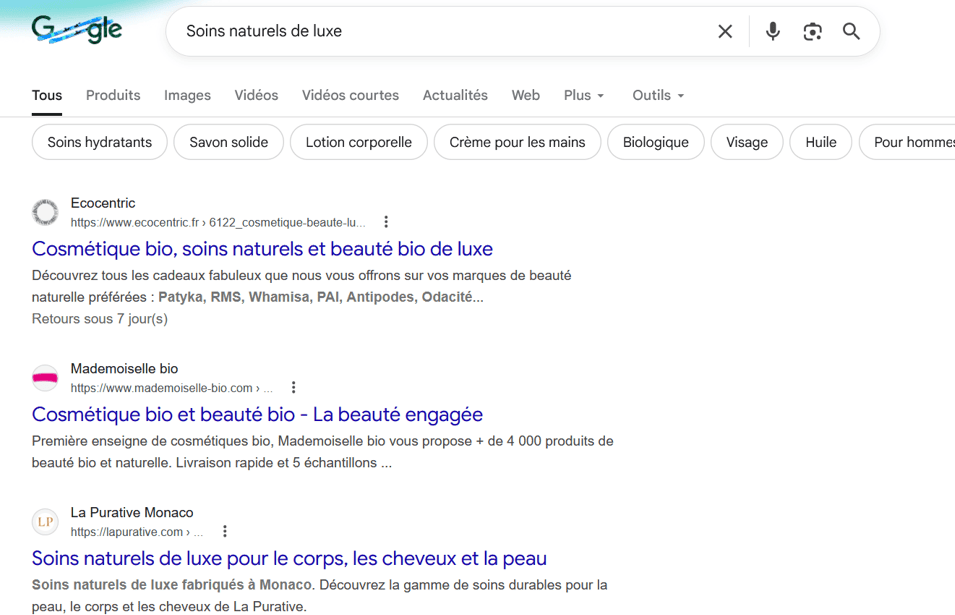Start voice search with microphone icon
This screenshot has width=955, height=615.
tap(772, 31)
